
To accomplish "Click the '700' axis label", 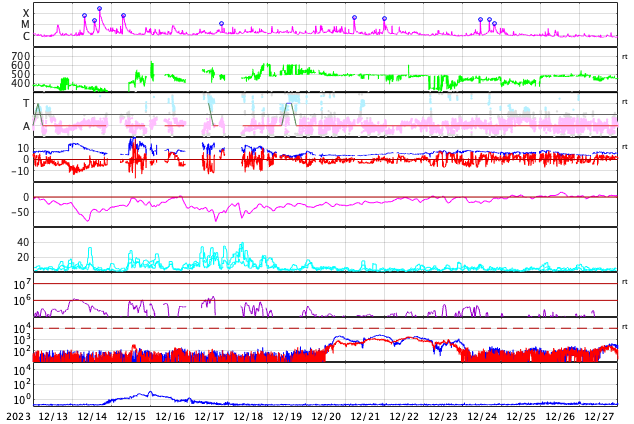I will tap(21, 56).
